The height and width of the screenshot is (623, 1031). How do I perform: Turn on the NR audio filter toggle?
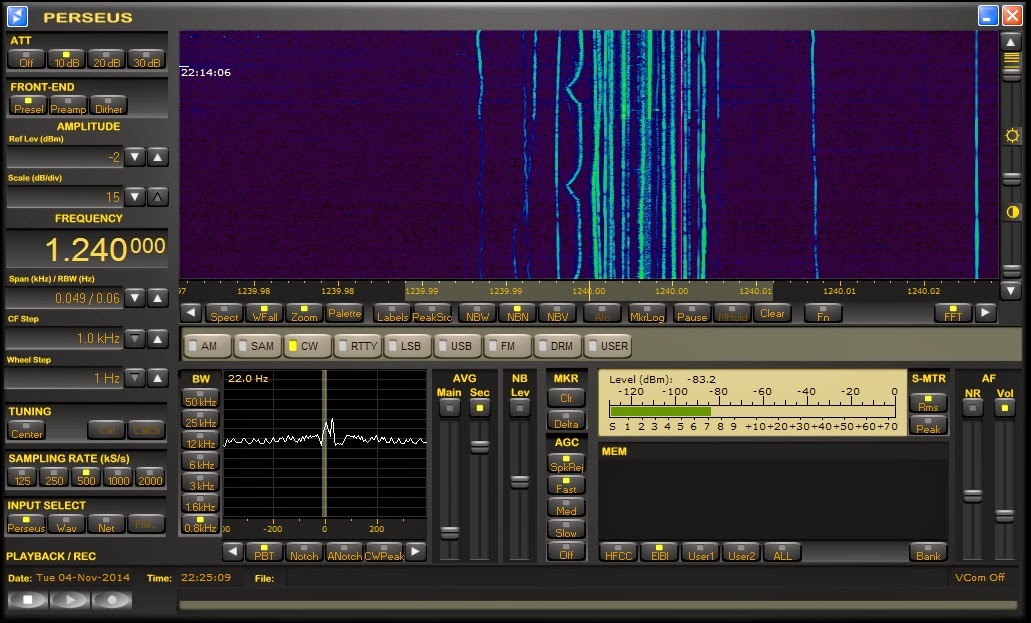[972, 408]
